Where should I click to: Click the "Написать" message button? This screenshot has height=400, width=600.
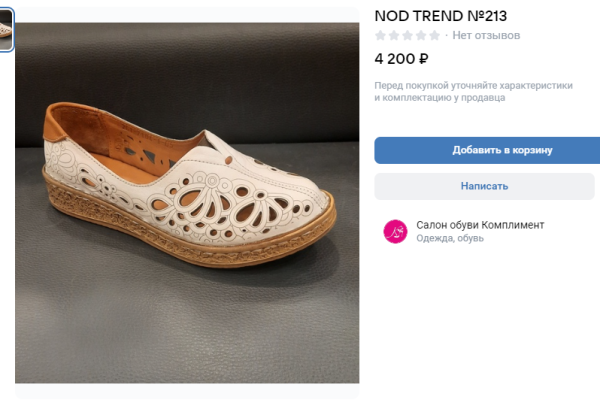click(x=486, y=186)
